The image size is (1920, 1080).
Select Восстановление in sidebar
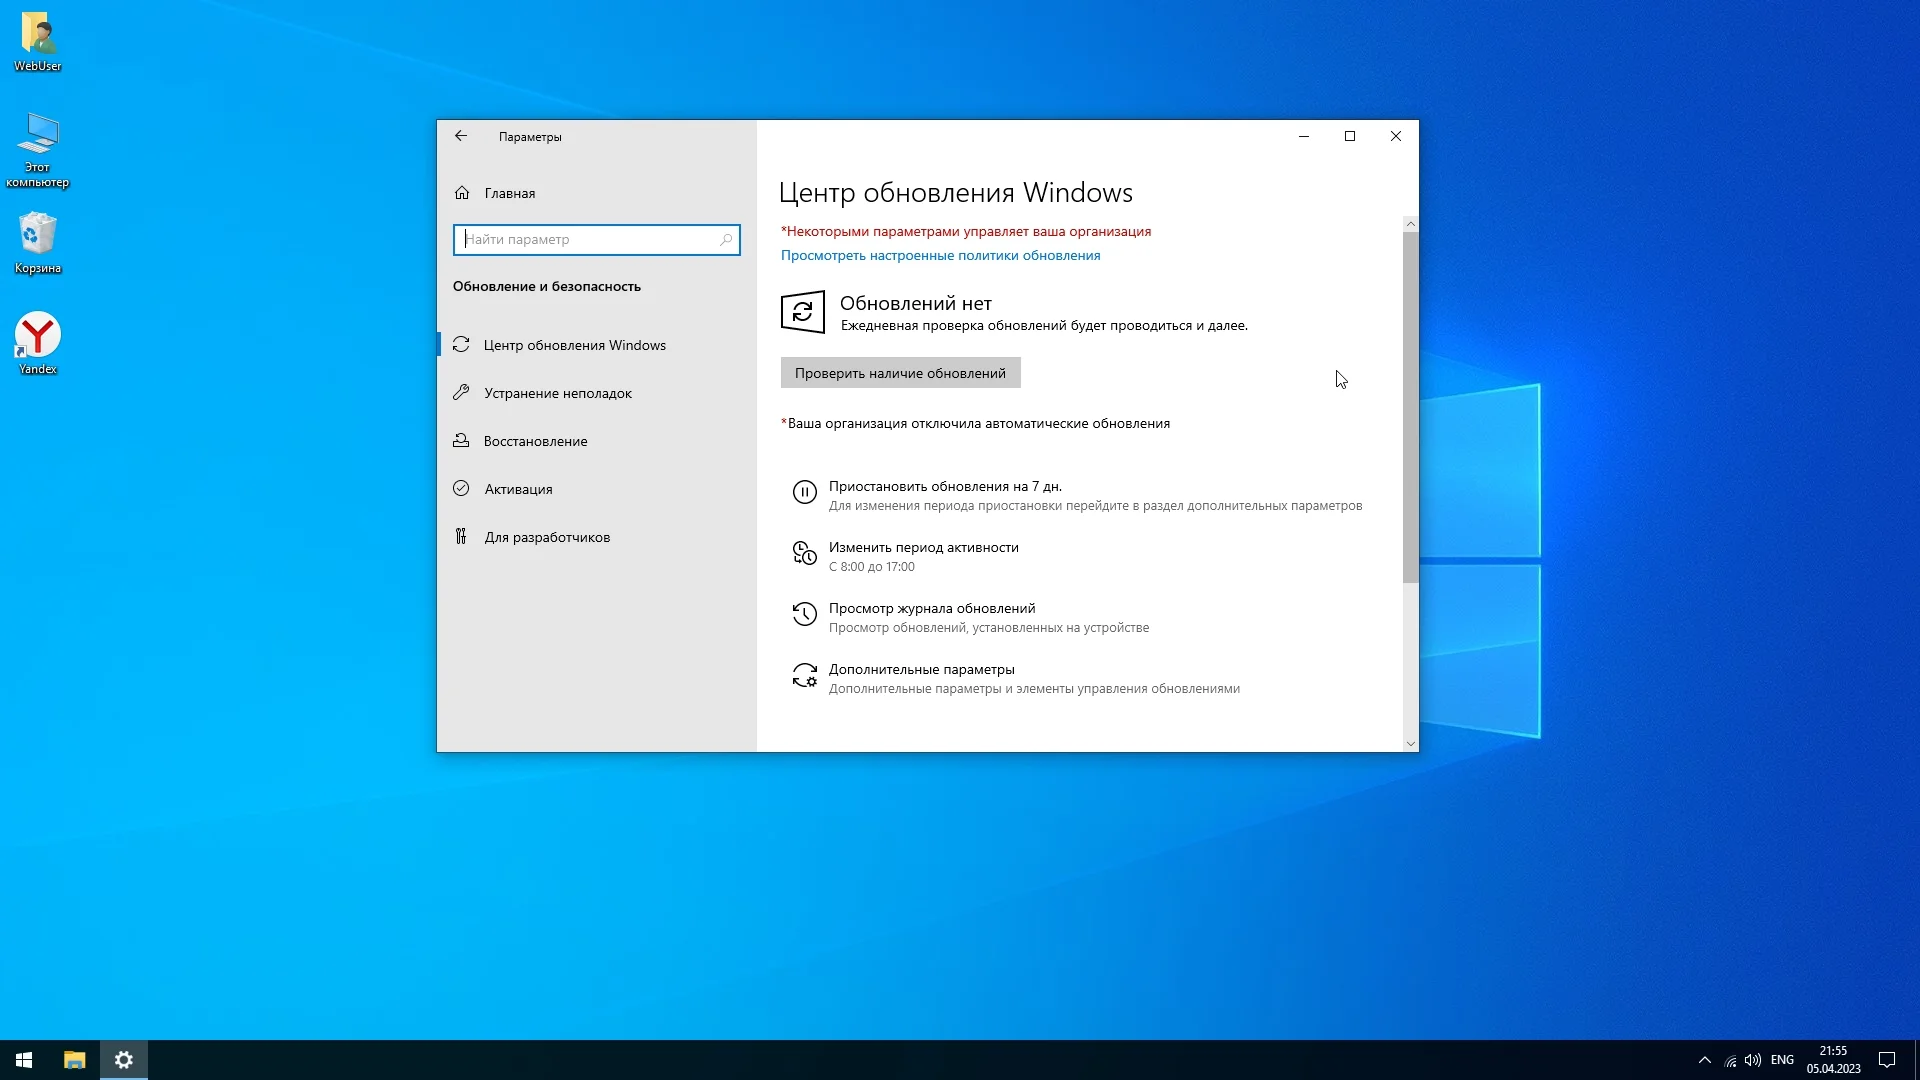coord(535,441)
